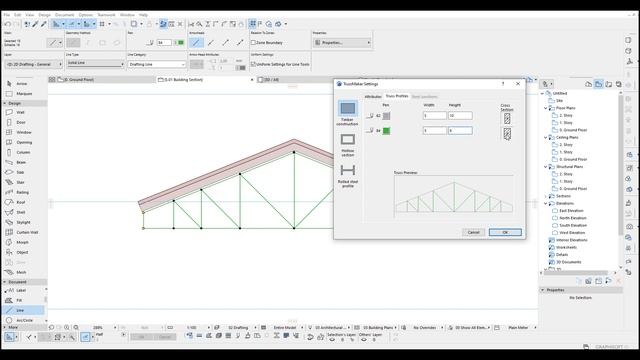Collapse the Elevations tree node

[545, 203]
